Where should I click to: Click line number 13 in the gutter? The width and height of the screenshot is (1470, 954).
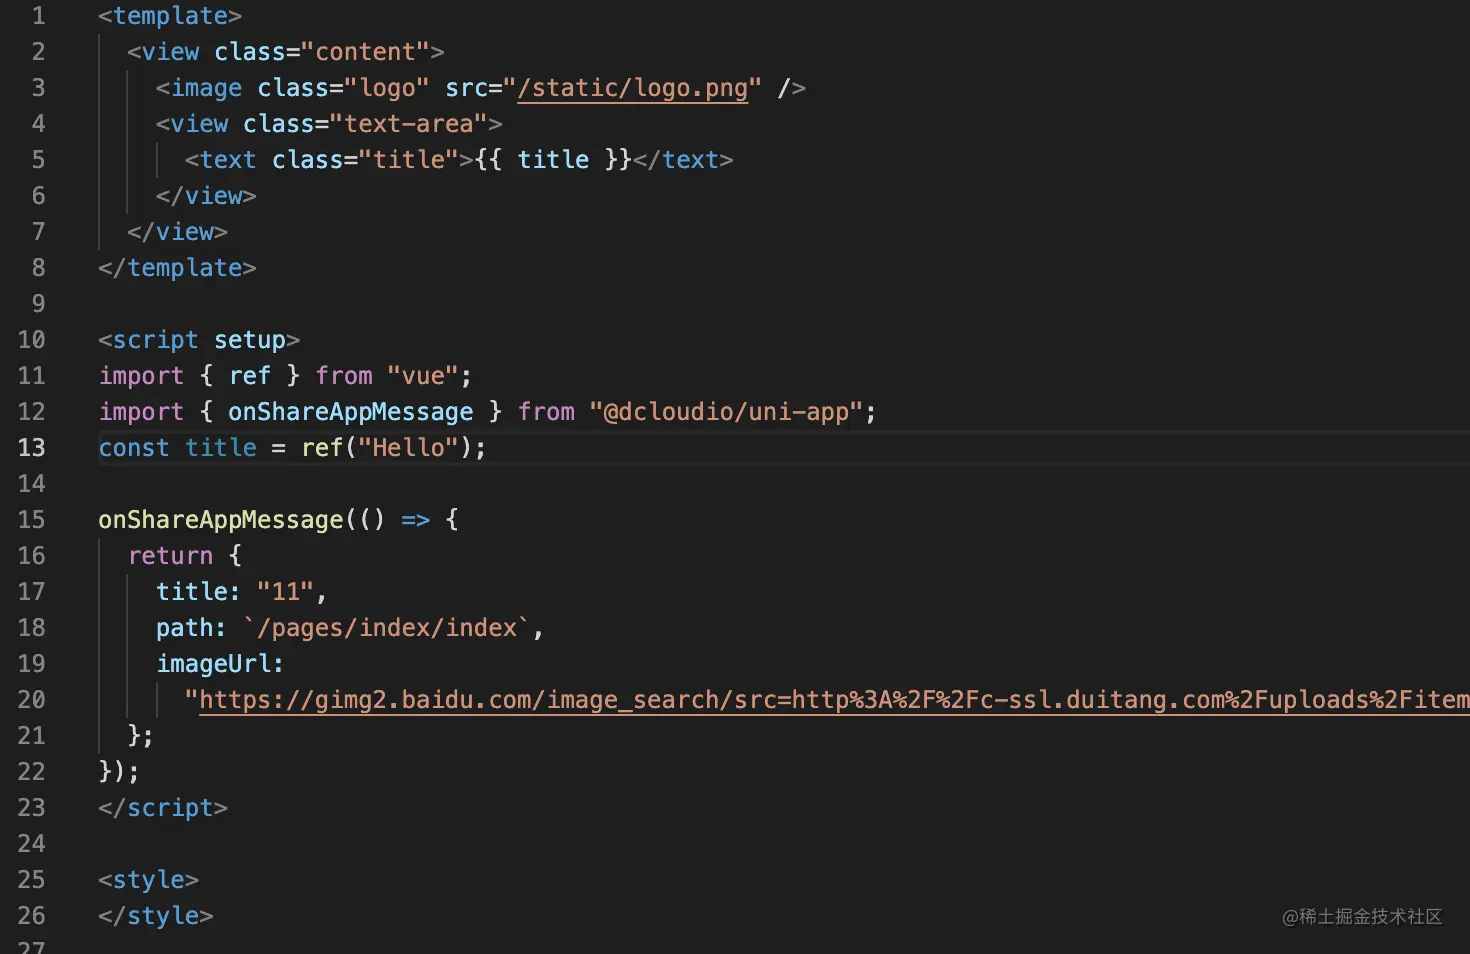(x=31, y=448)
